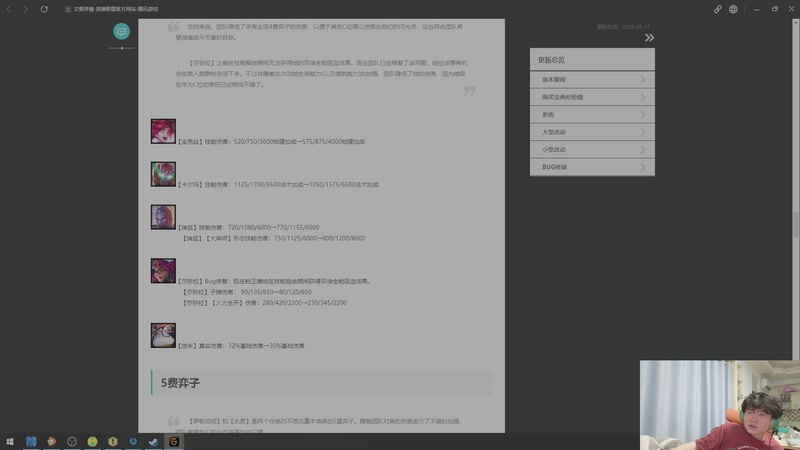Expand chevron on the 小型改动 row

point(643,149)
